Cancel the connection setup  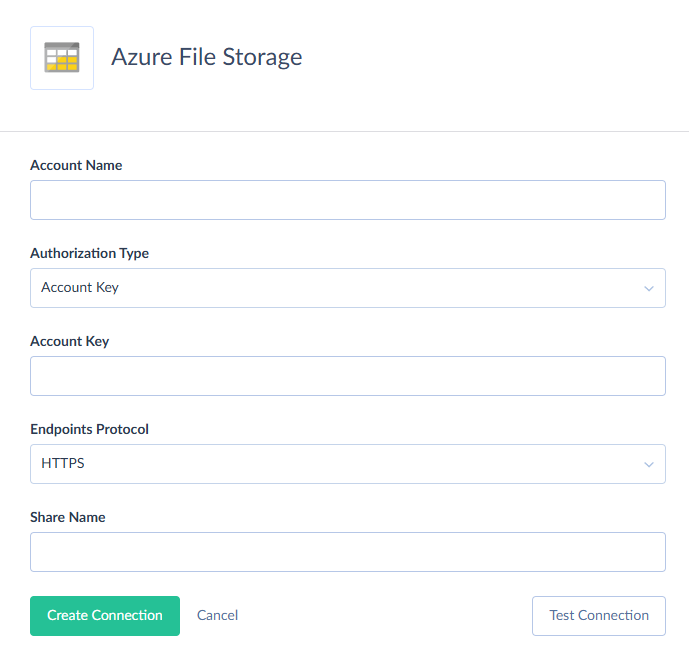[x=217, y=616]
